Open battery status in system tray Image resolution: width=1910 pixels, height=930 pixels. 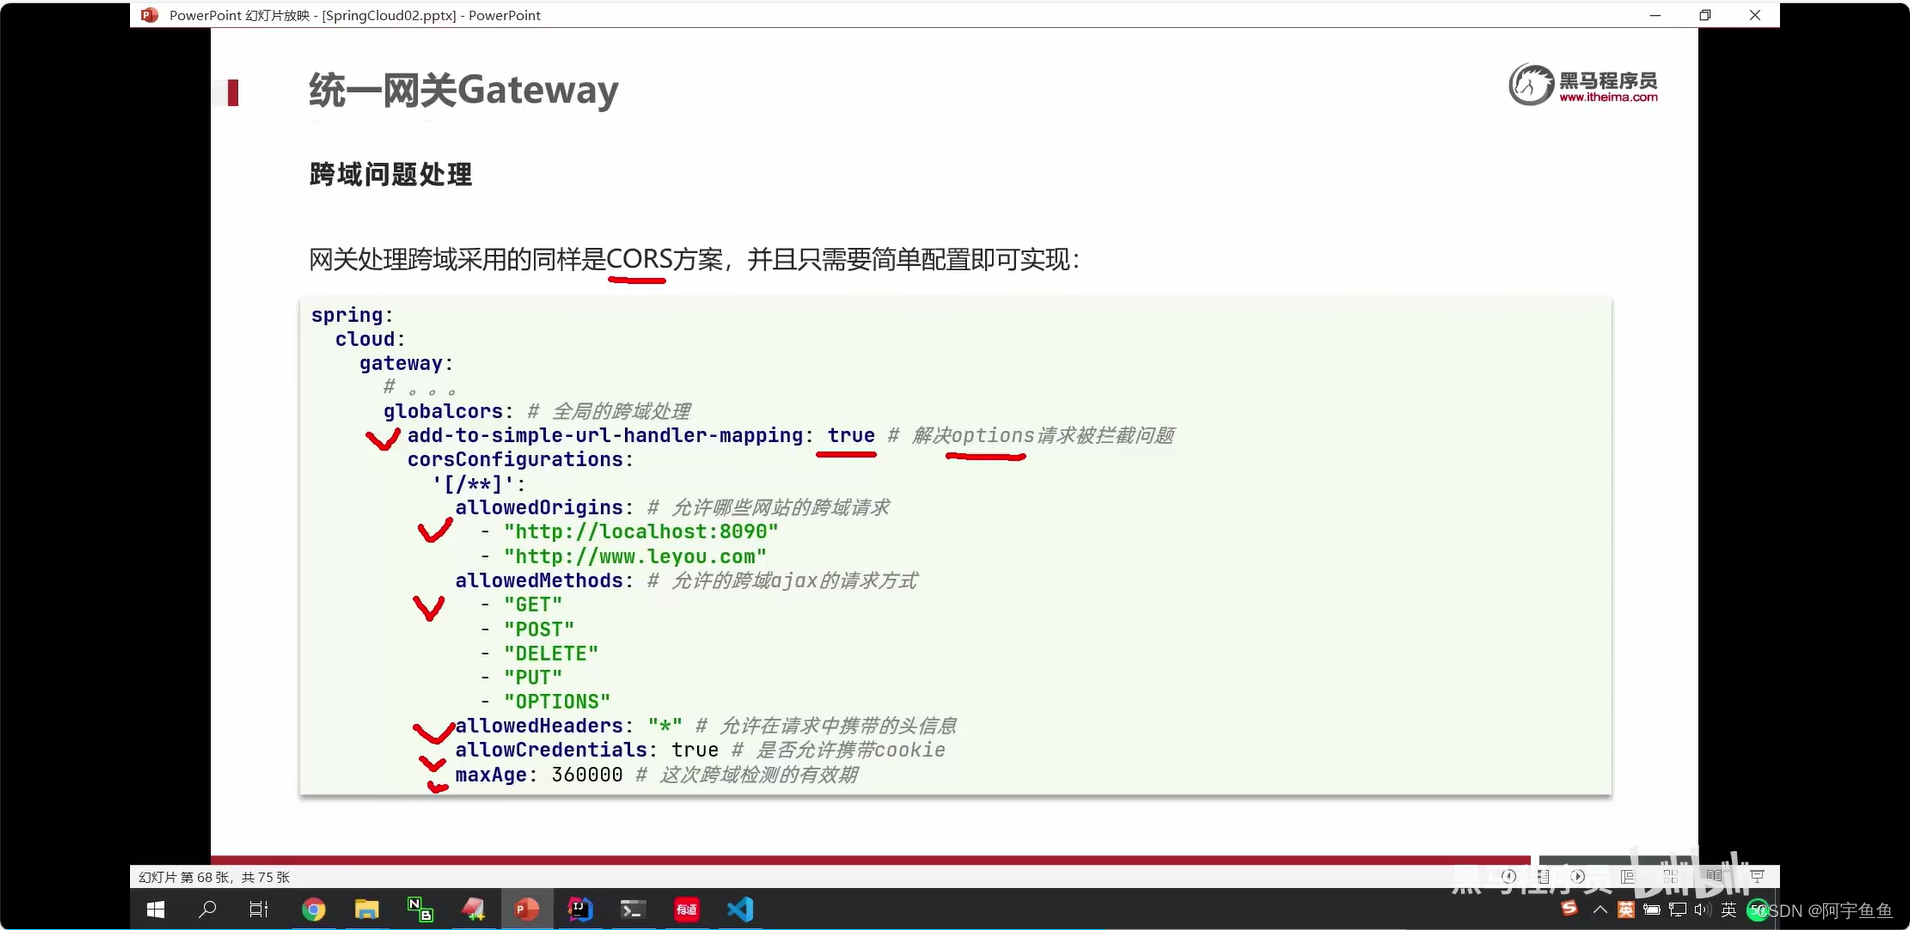pyautogui.click(x=1652, y=910)
